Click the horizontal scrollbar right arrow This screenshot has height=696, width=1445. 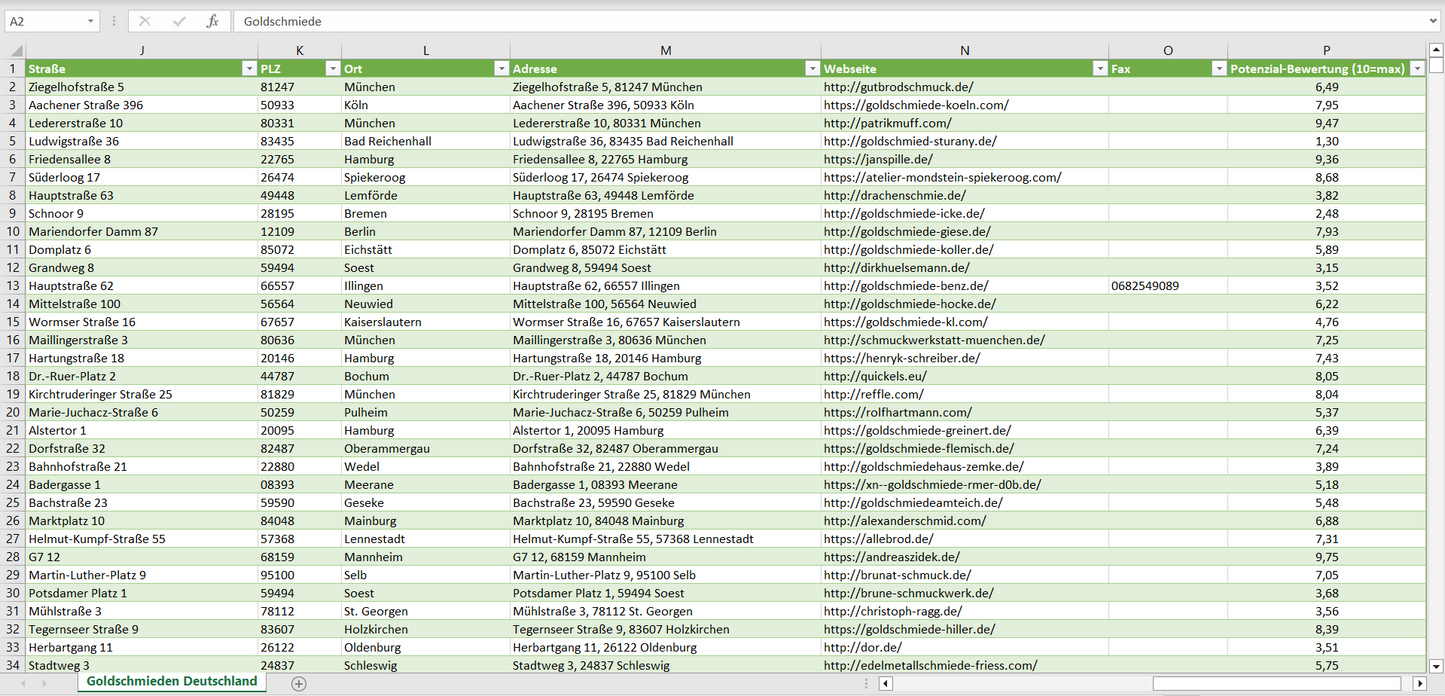[1419, 684]
